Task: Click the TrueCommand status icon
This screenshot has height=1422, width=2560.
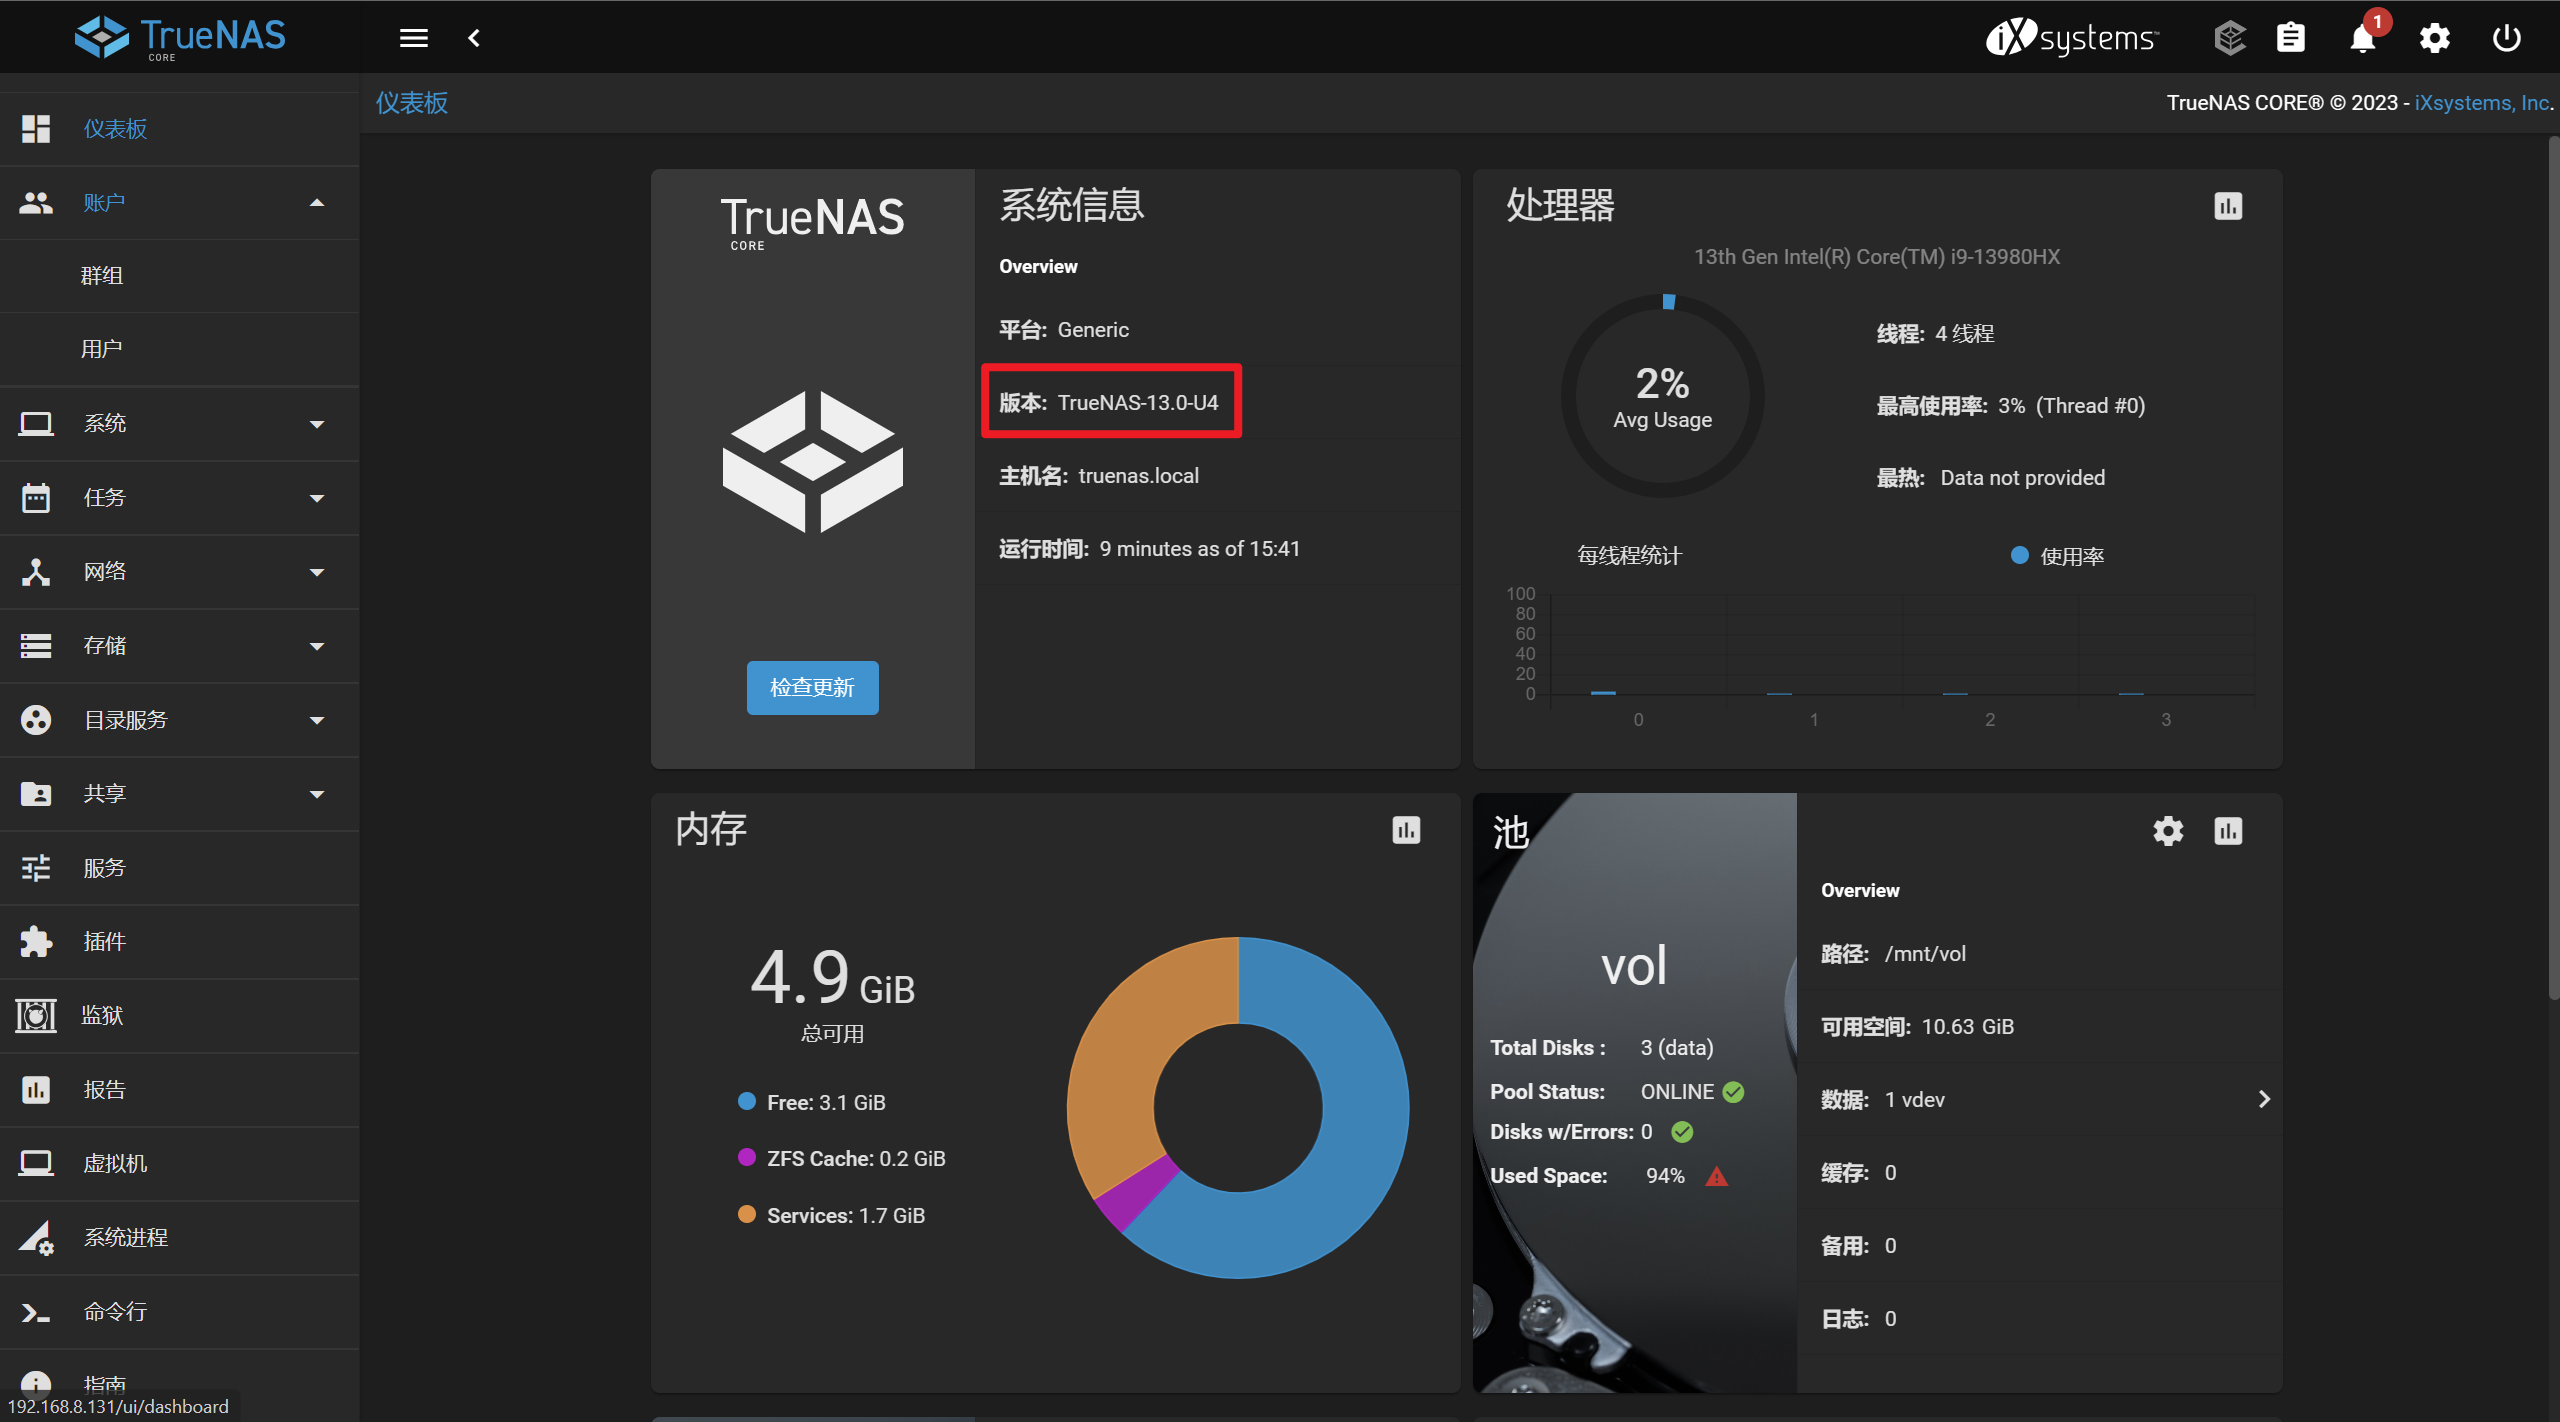Action: [x=2230, y=39]
